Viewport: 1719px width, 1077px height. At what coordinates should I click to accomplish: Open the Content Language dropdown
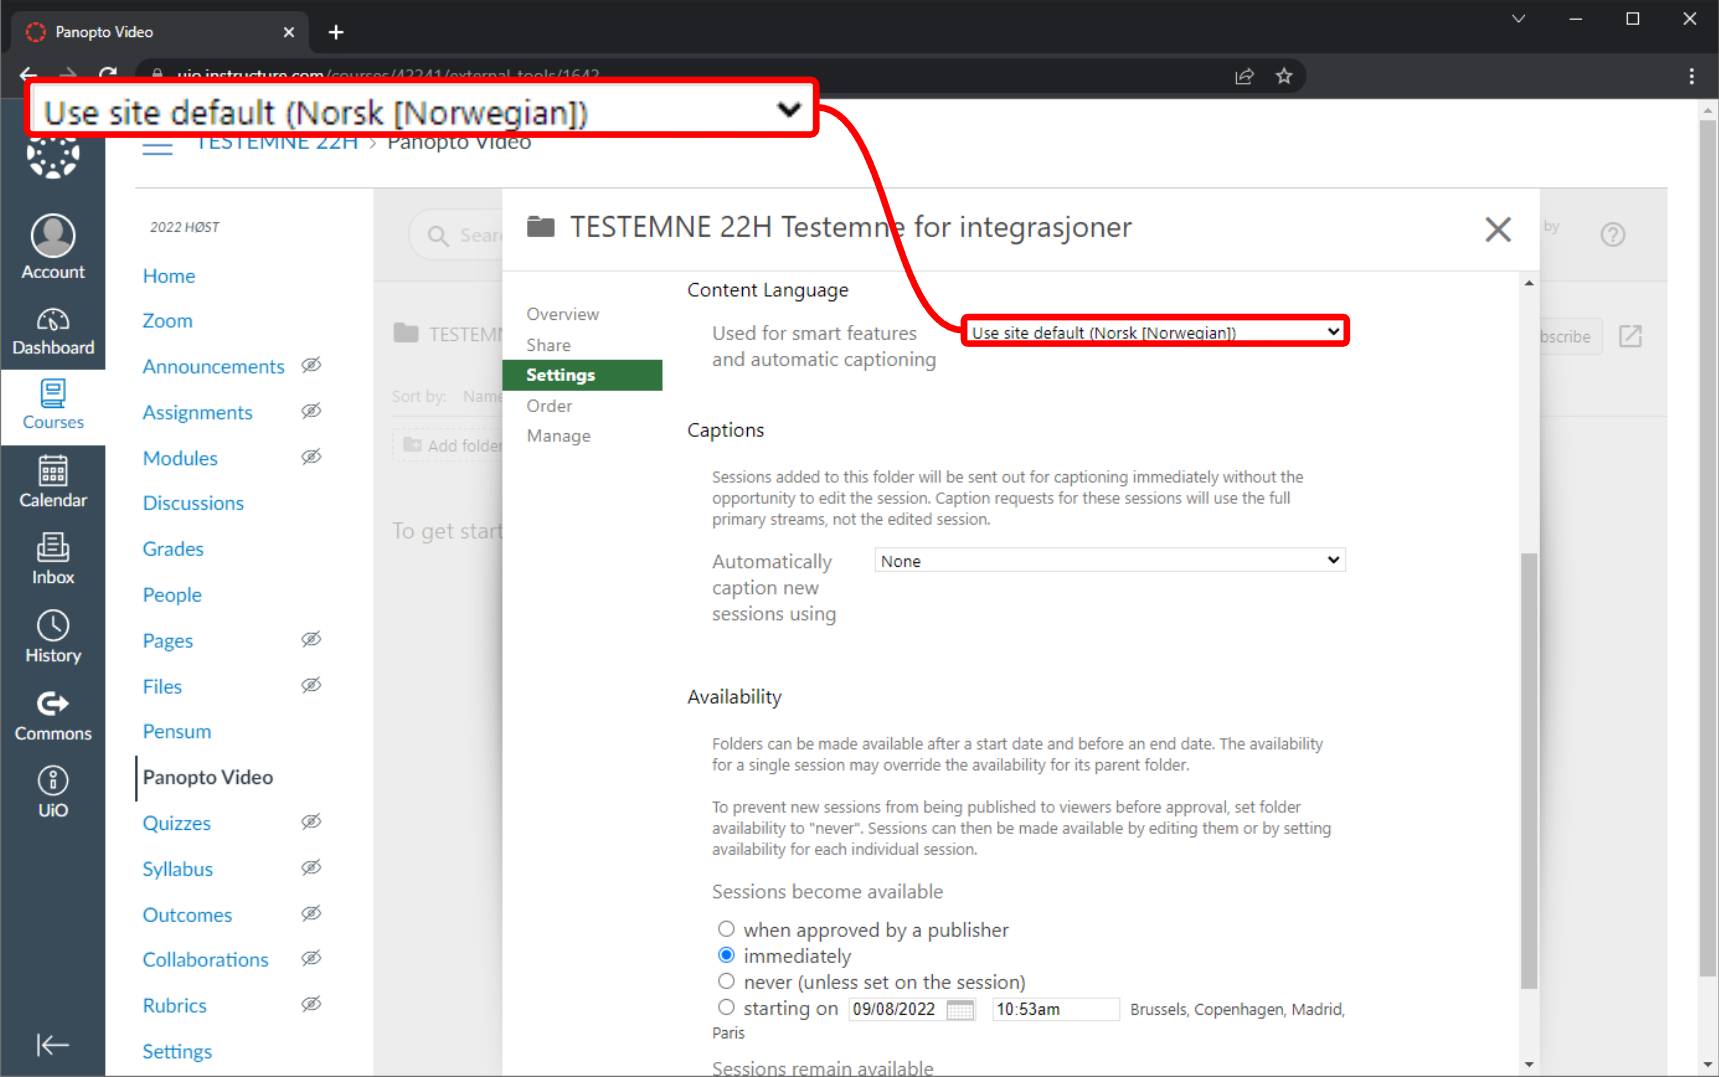(x=1155, y=332)
